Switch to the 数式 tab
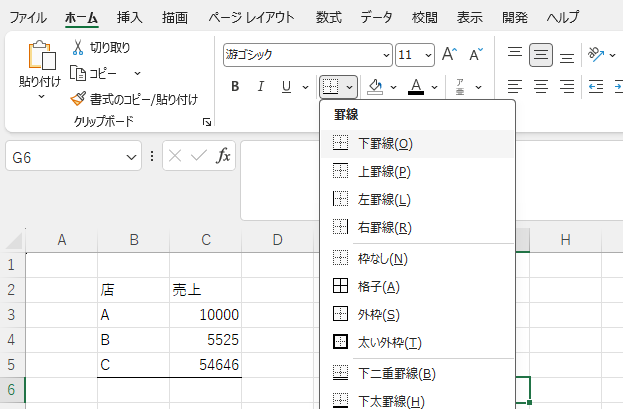623x409 pixels. click(329, 17)
